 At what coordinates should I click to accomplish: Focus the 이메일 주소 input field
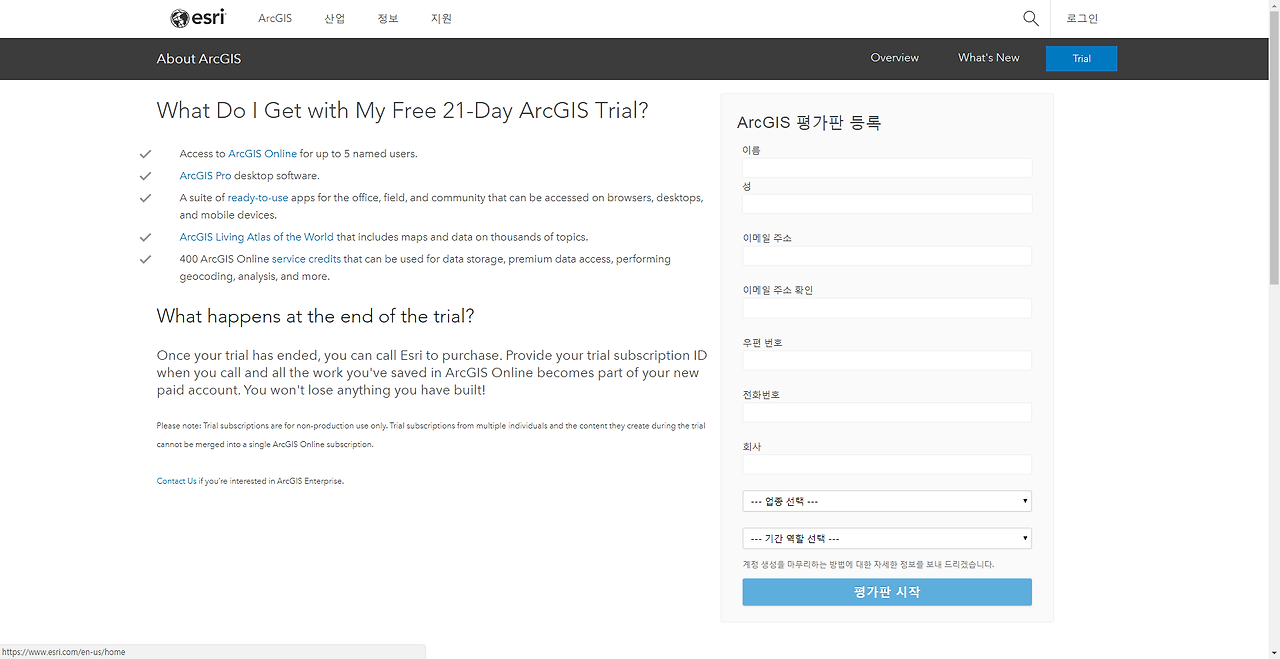pos(887,256)
